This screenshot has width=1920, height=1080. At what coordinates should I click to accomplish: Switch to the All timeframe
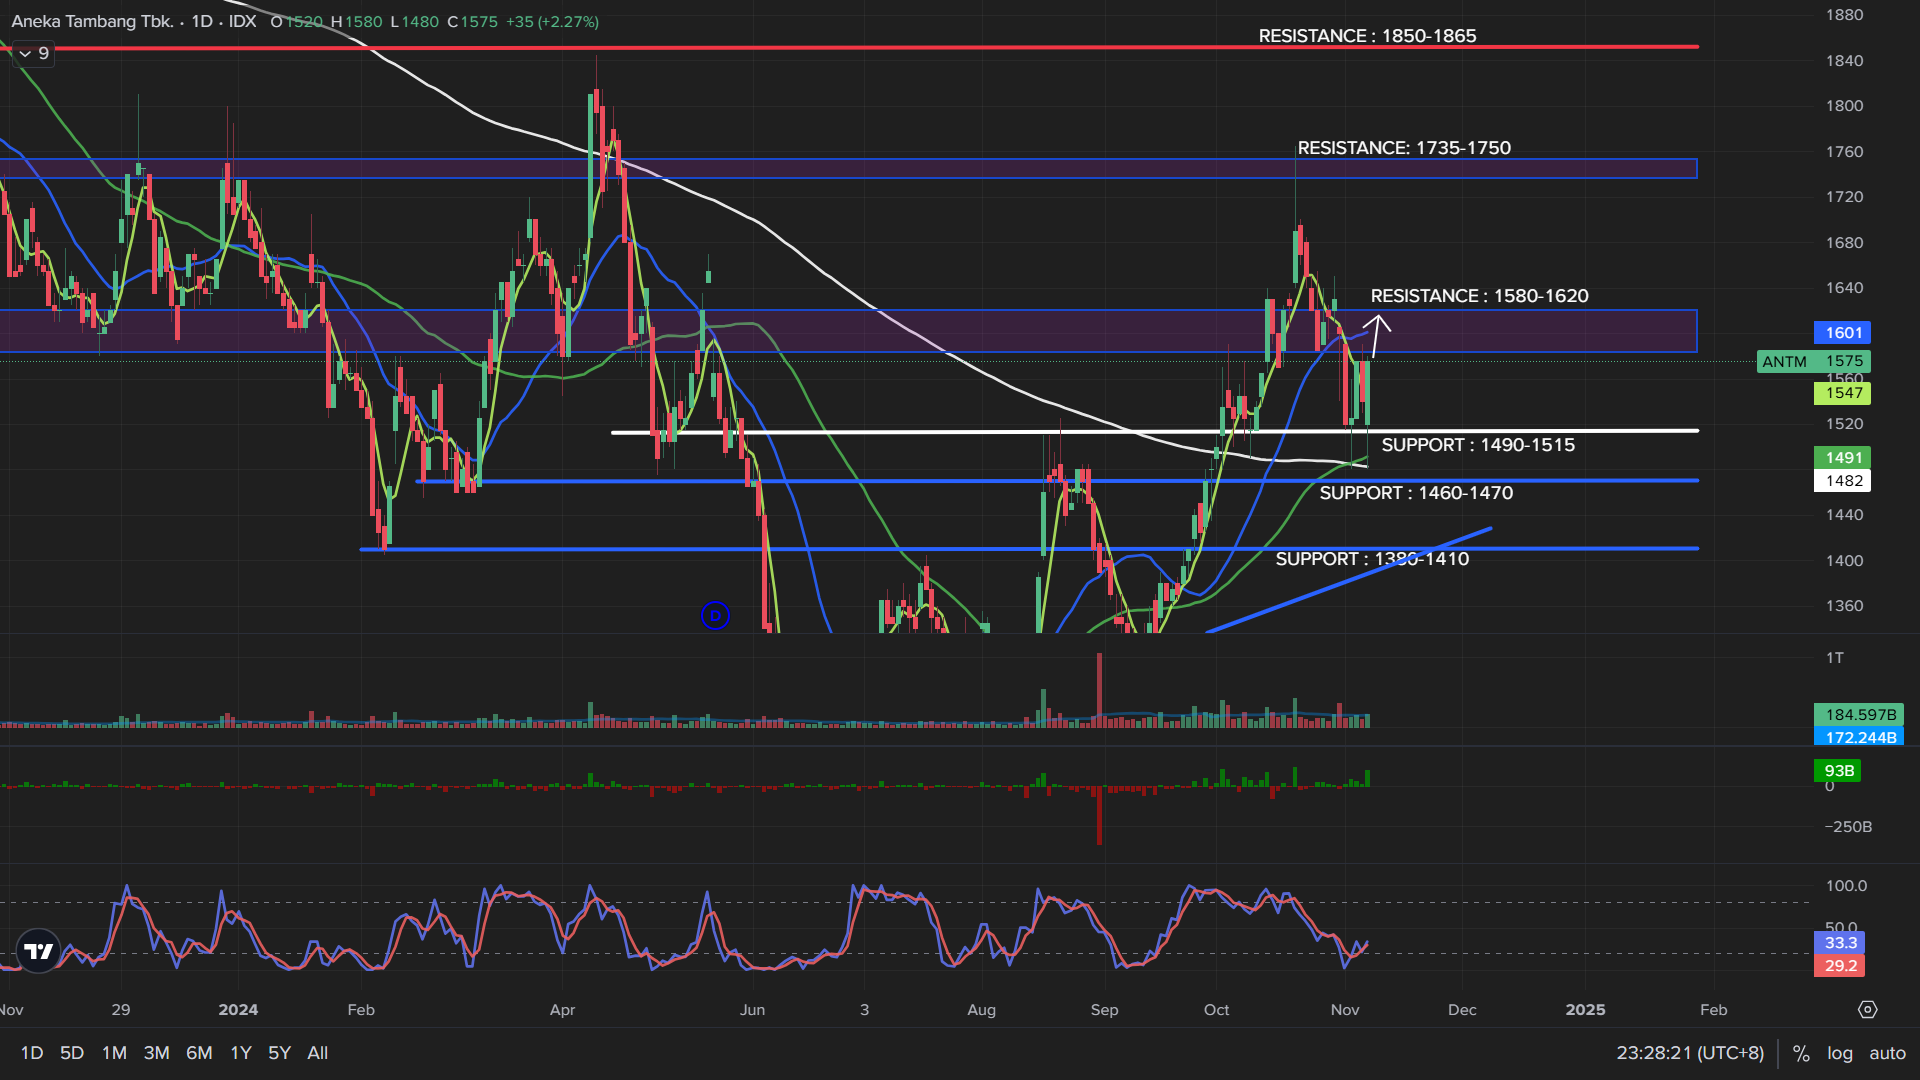[317, 1053]
